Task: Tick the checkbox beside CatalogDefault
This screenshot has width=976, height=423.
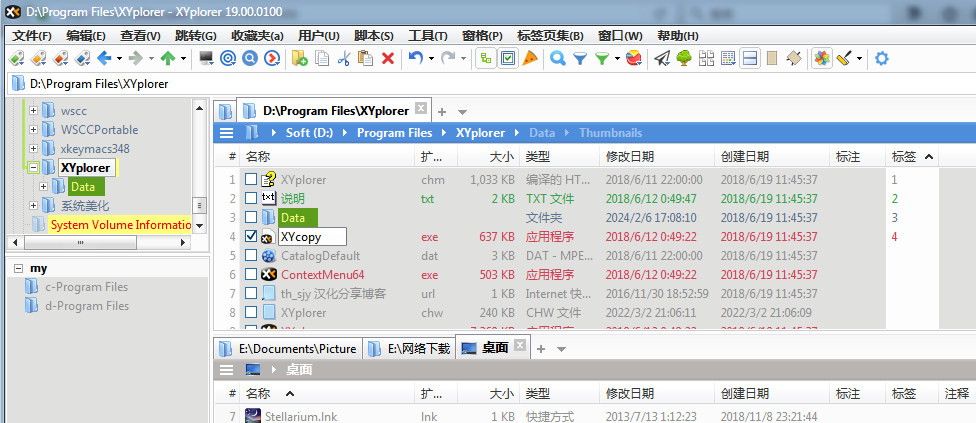Action: [251, 256]
